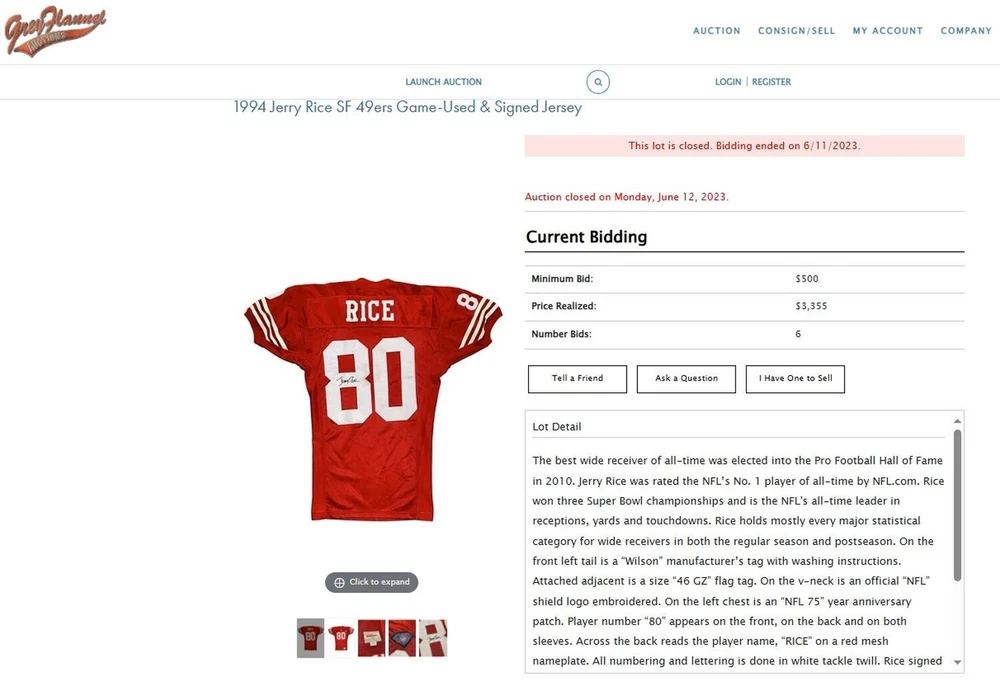Open the CONSIGN/SELL menu
Screen dimensions: 1000x681
coord(796,31)
